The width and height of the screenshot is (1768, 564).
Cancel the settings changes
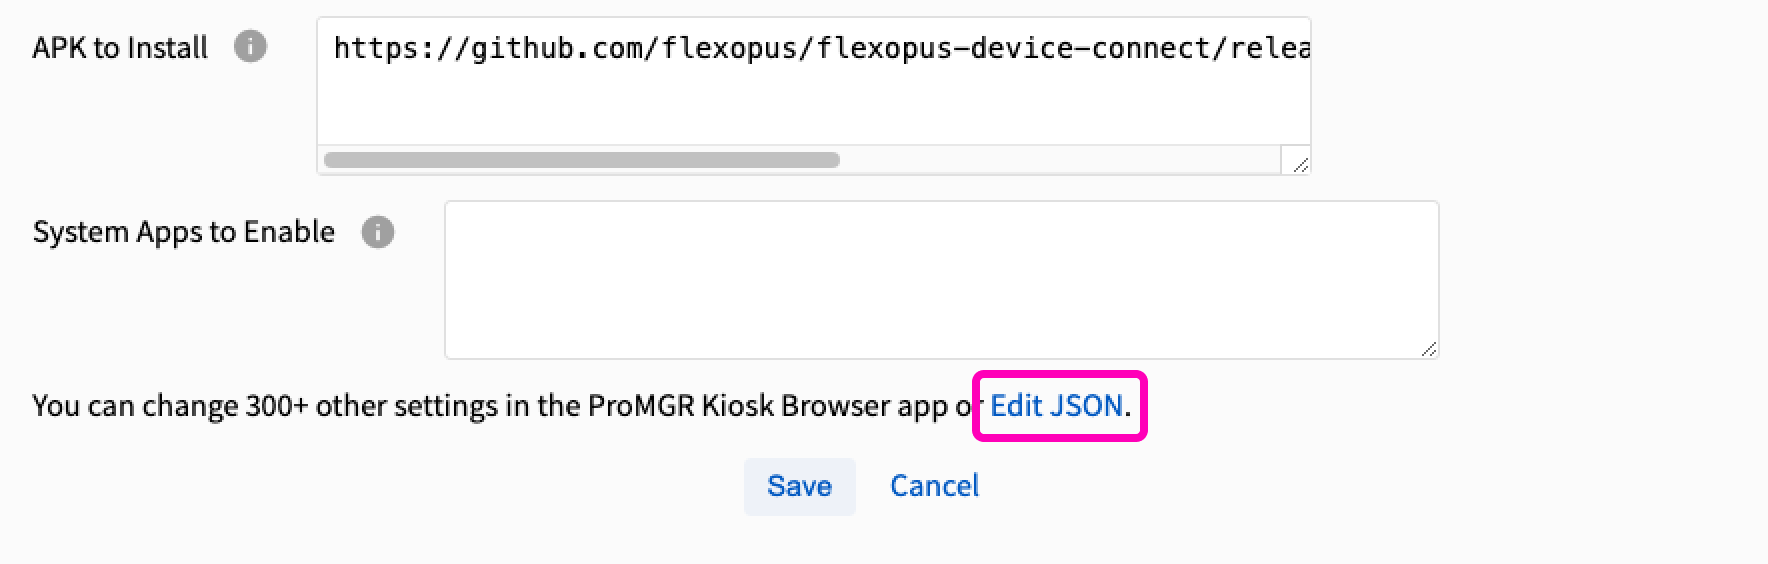(934, 486)
